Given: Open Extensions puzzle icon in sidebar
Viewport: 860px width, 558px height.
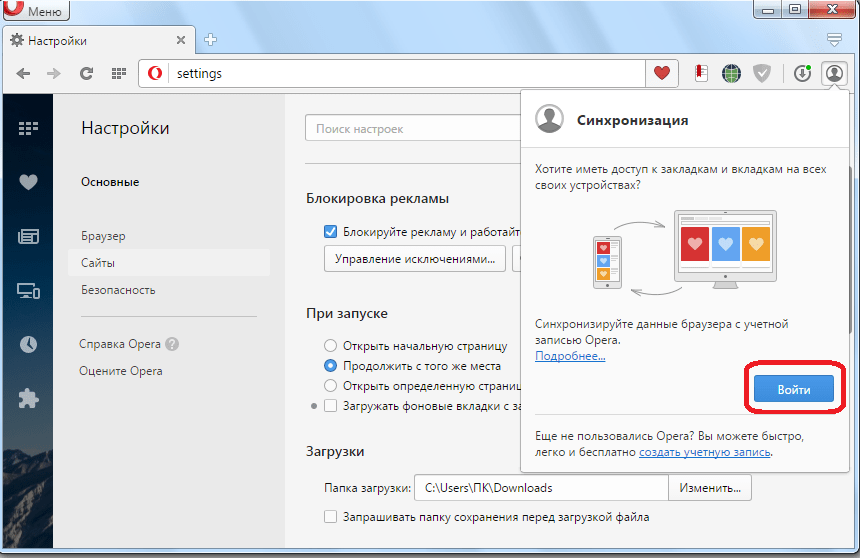Looking at the screenshot, I should pyautogui.click(x=28, y=398).
